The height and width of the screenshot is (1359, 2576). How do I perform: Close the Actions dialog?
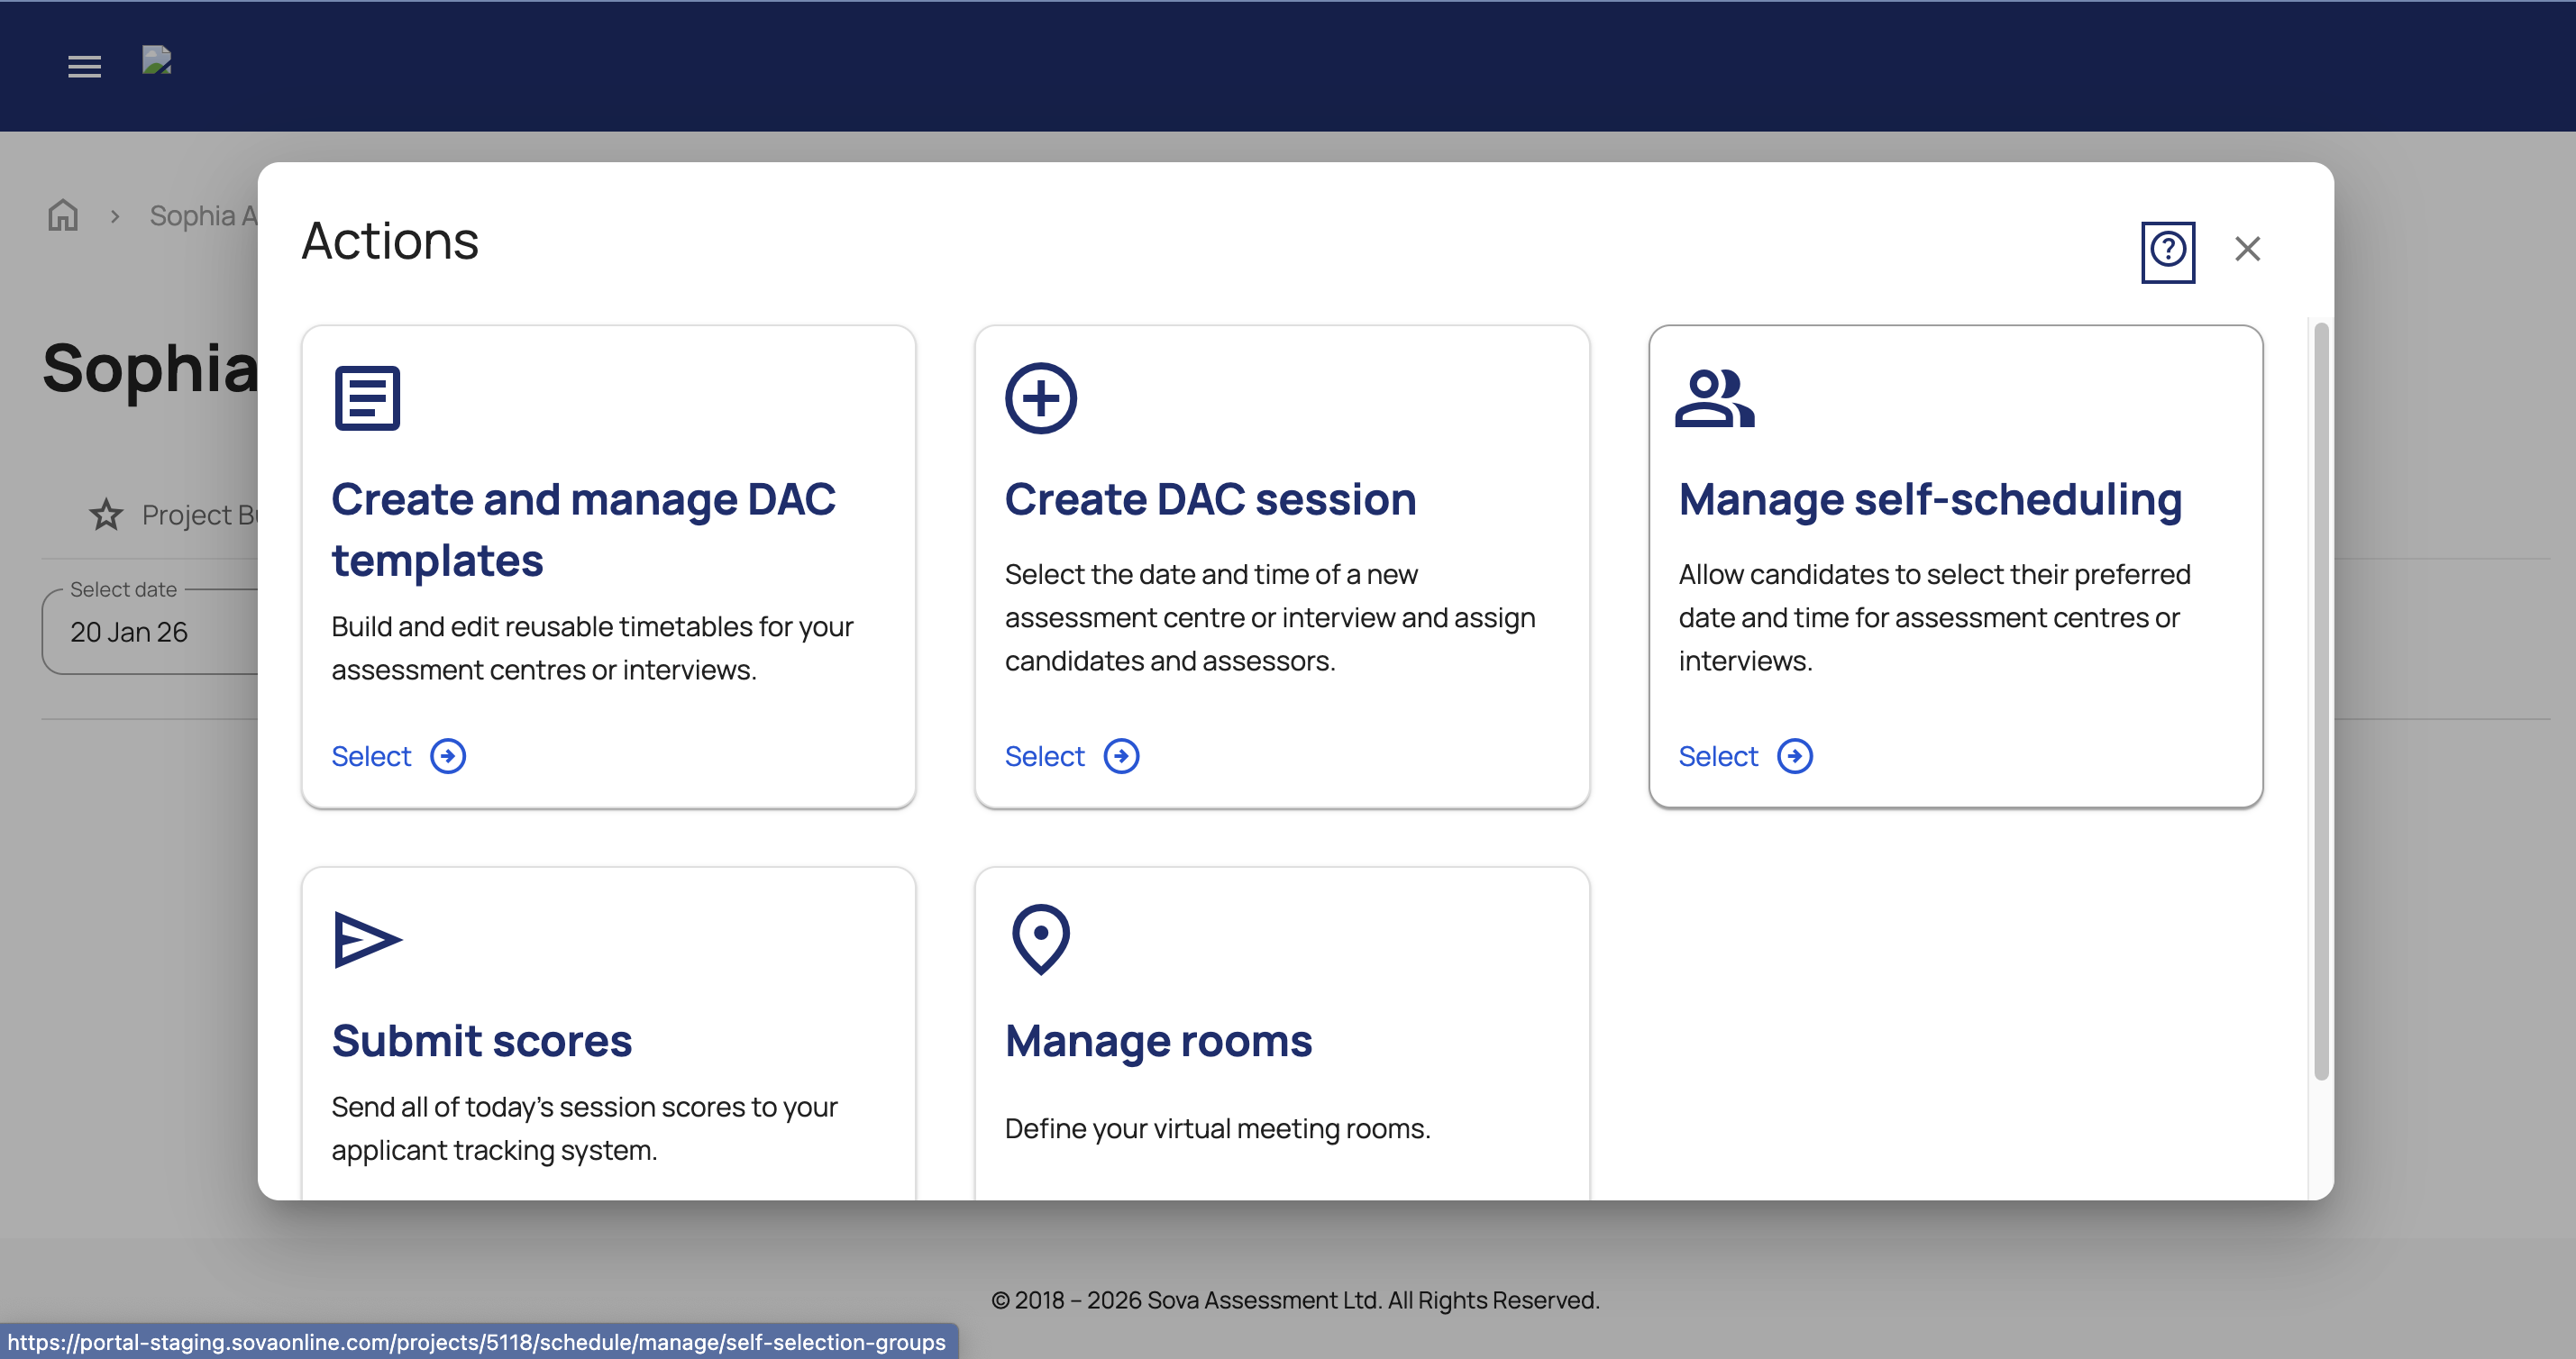[x=2247, y=249]
